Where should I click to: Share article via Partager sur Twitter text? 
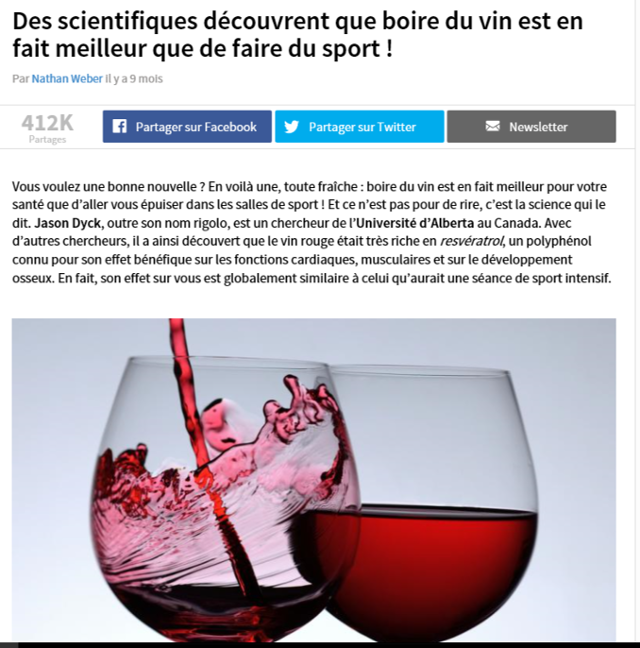[x=362, y=127]
